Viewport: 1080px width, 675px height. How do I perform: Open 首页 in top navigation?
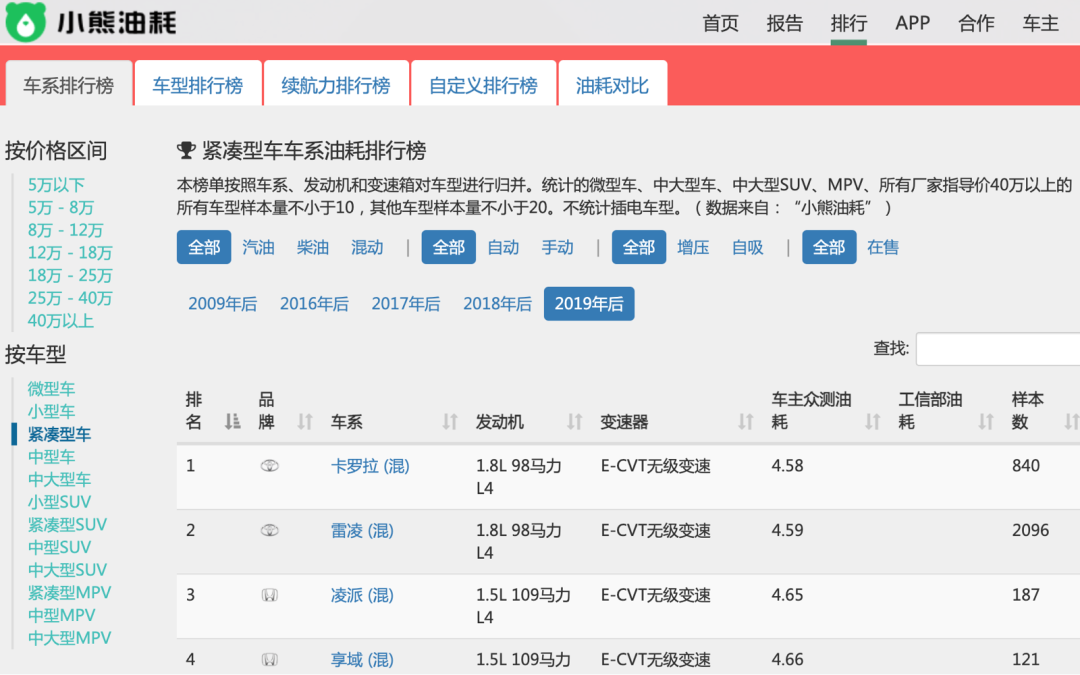(720, 23)
